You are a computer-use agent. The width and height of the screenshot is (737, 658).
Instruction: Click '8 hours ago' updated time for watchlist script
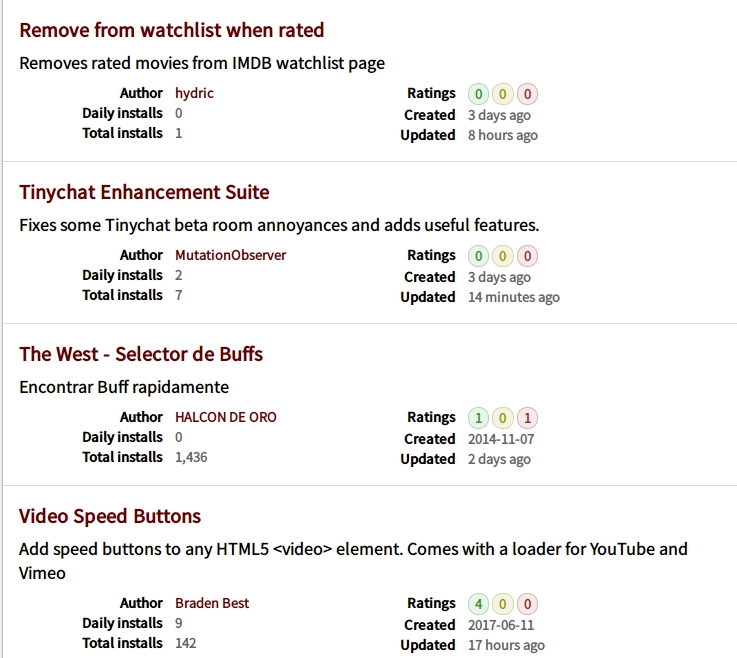(x=502, y=135)
